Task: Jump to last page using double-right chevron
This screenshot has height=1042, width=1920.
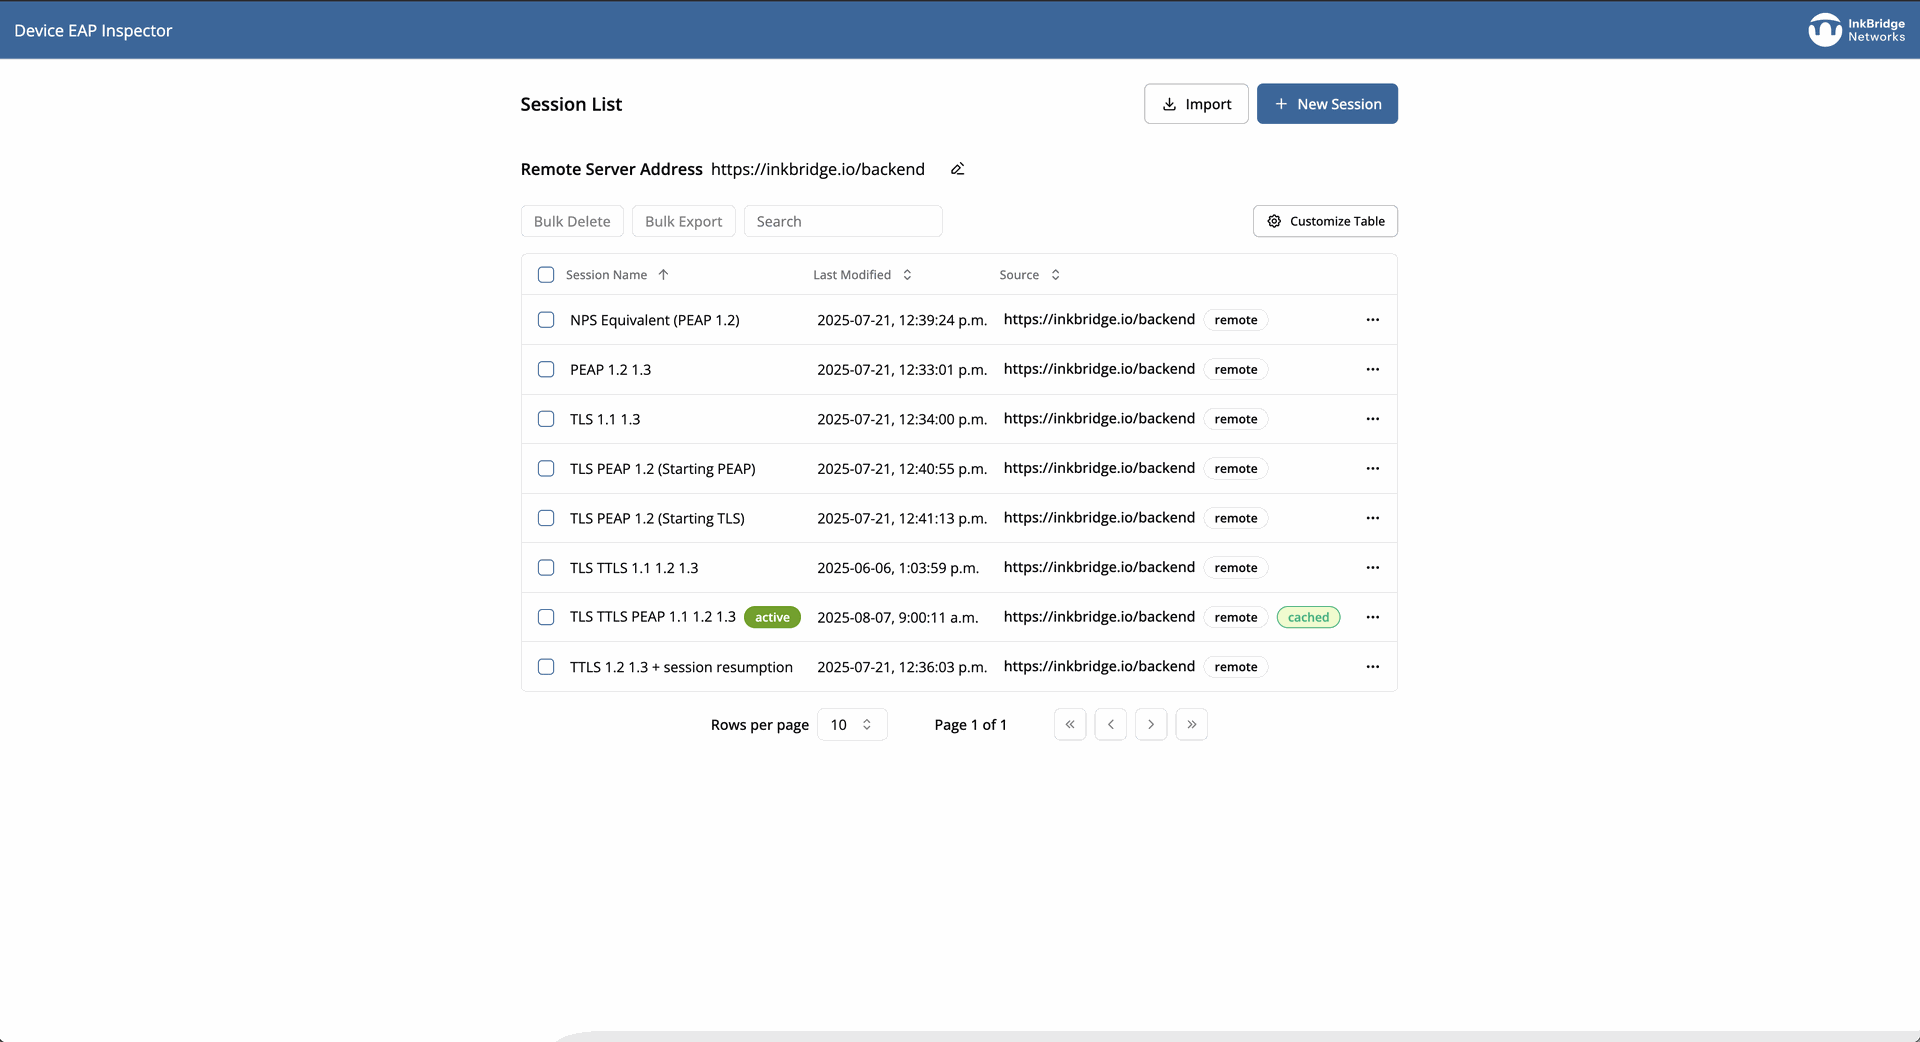Action: point(1191,724)
